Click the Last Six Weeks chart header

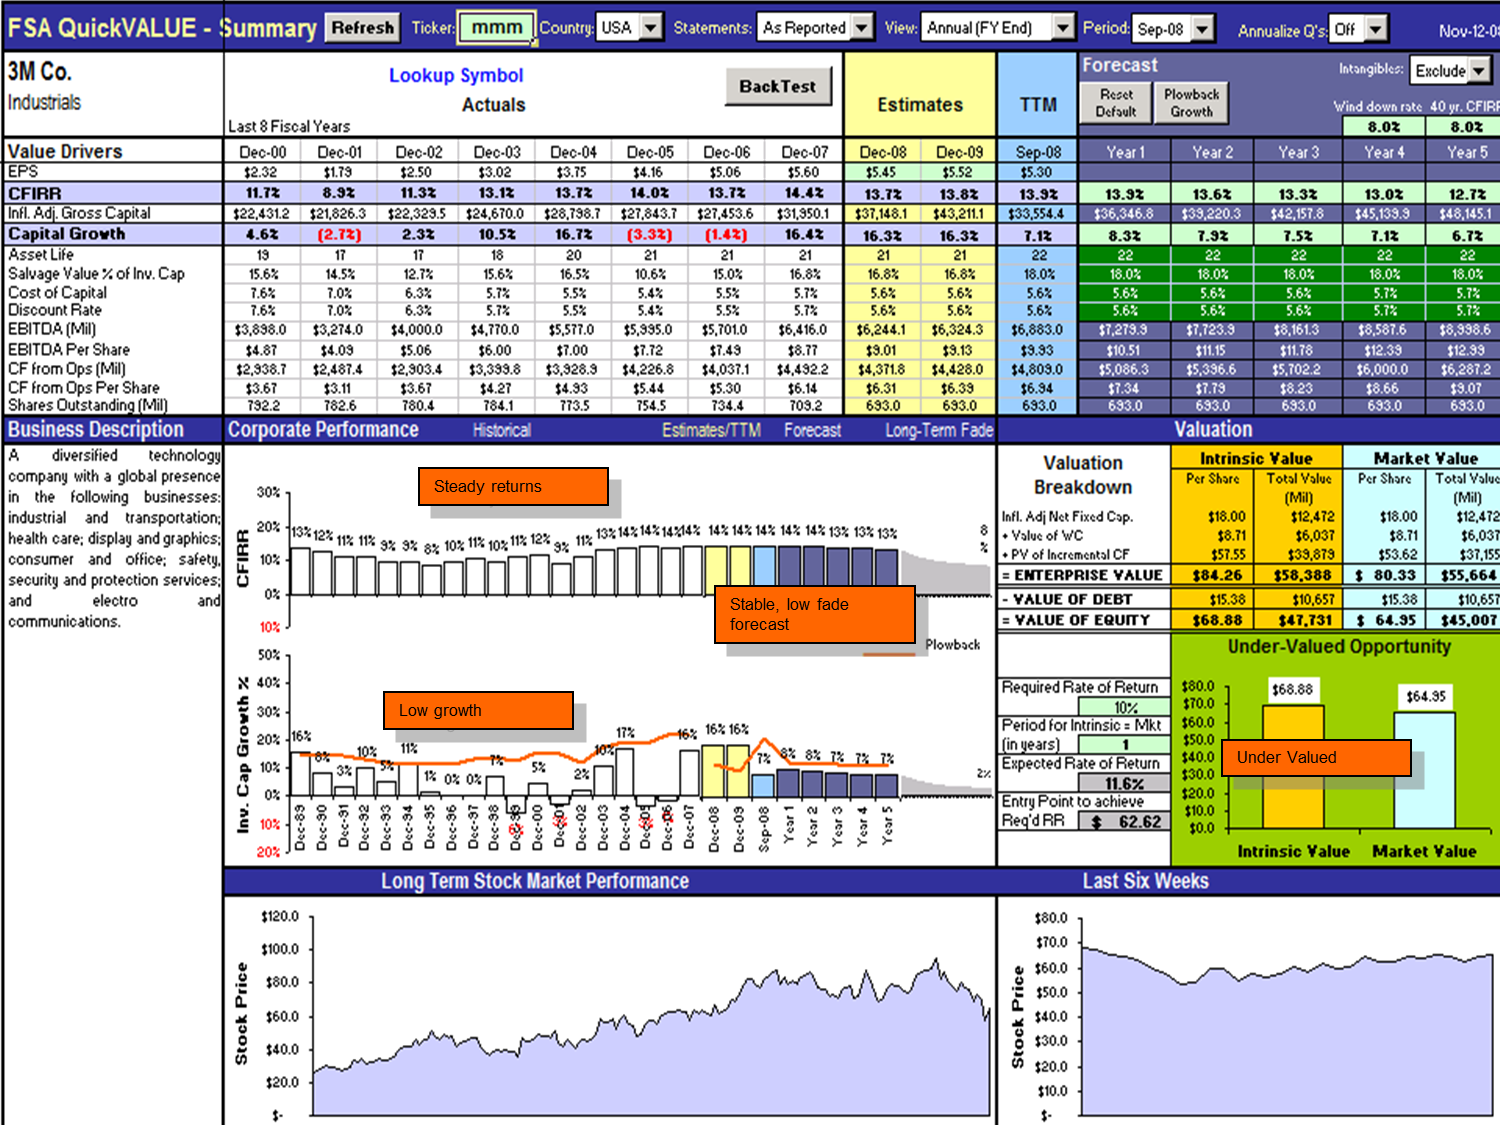(1145, 881)
